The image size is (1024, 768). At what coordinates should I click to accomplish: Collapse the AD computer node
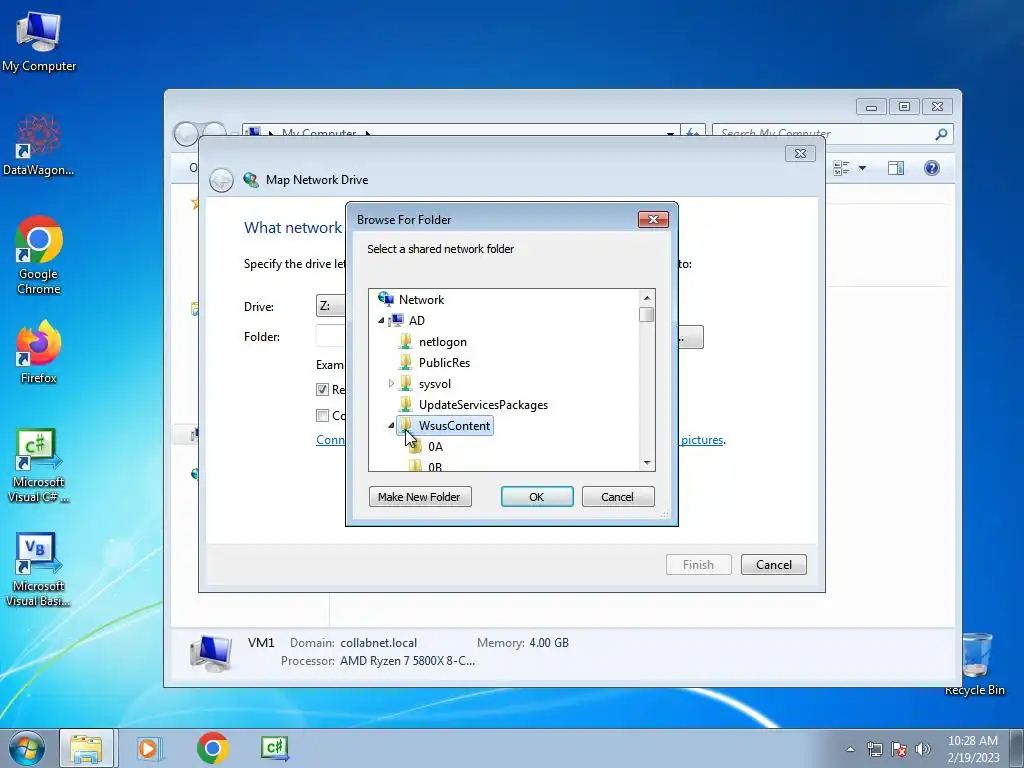(x=381, y=321)
